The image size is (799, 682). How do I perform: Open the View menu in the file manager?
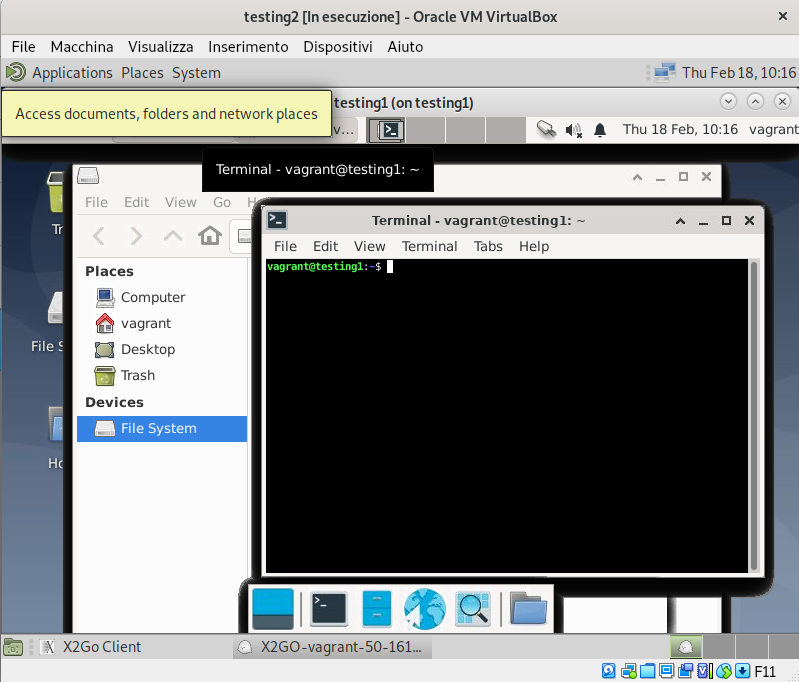click(x=180, y=202)
